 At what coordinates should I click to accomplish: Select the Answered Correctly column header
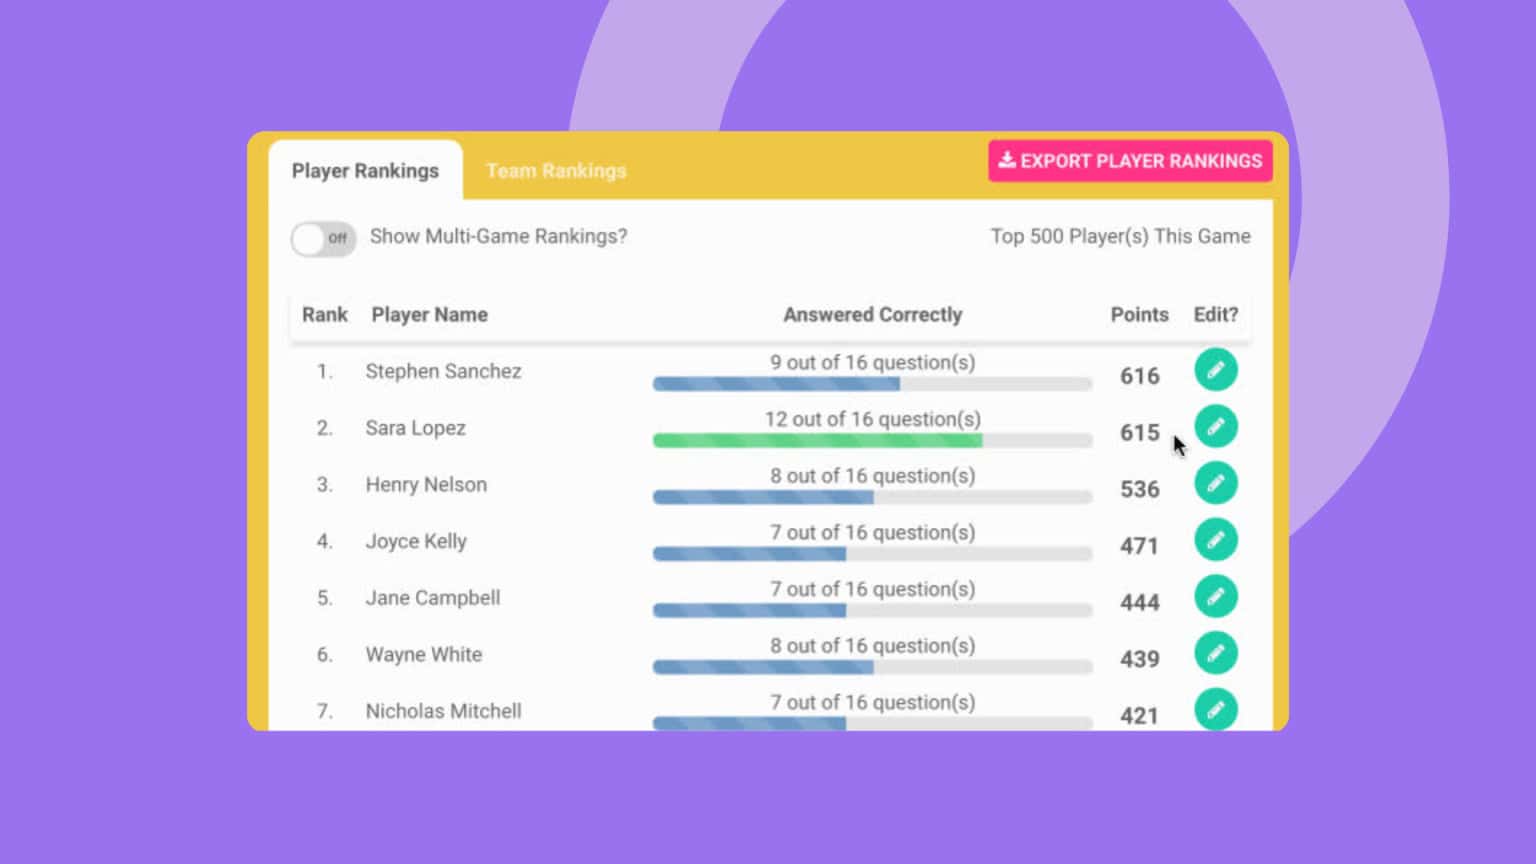click(872, 314)
